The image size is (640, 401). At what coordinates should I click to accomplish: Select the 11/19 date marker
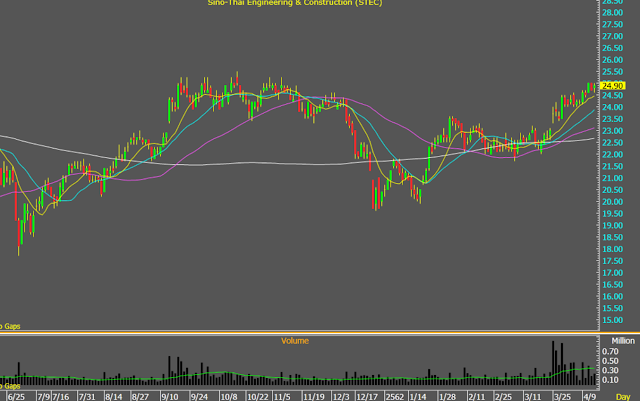[314, 397]
